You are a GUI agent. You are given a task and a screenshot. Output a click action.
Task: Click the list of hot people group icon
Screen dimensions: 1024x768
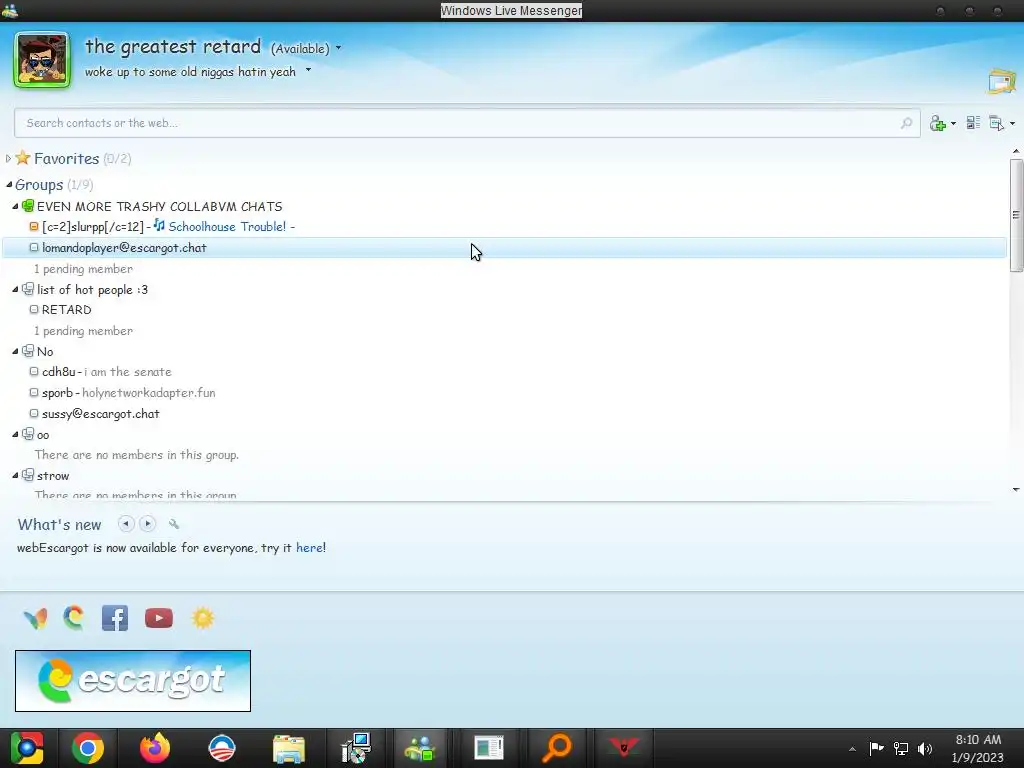(27, 289)
